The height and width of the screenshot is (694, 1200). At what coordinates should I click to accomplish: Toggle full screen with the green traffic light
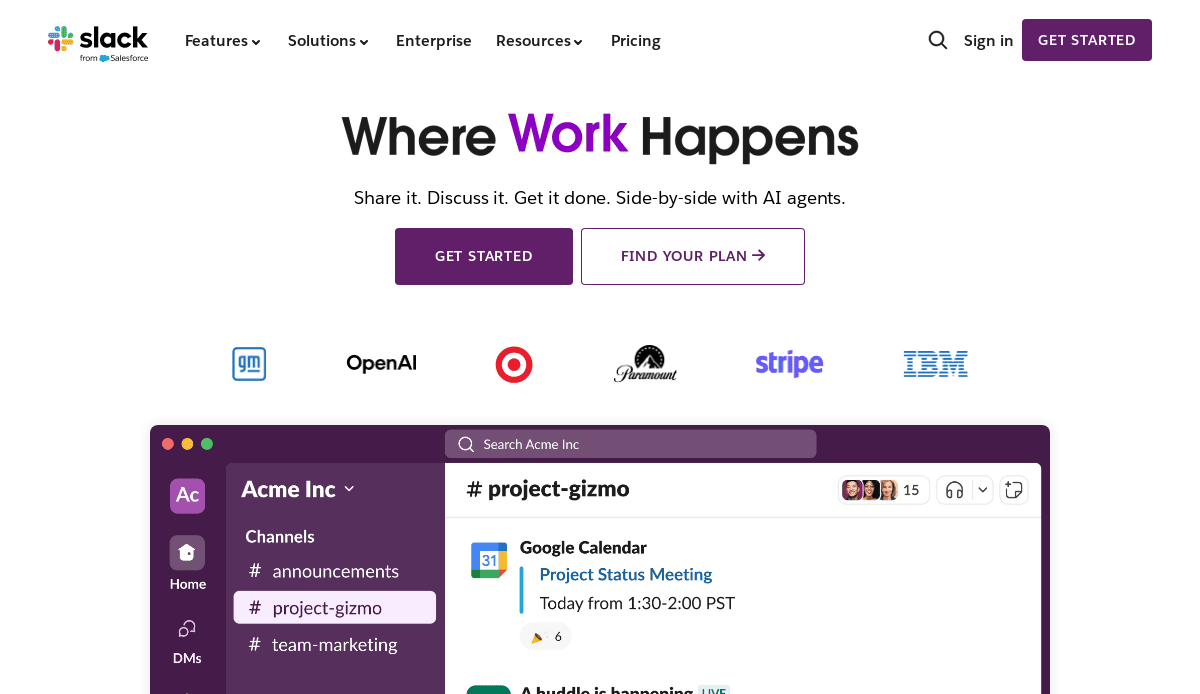207,443
